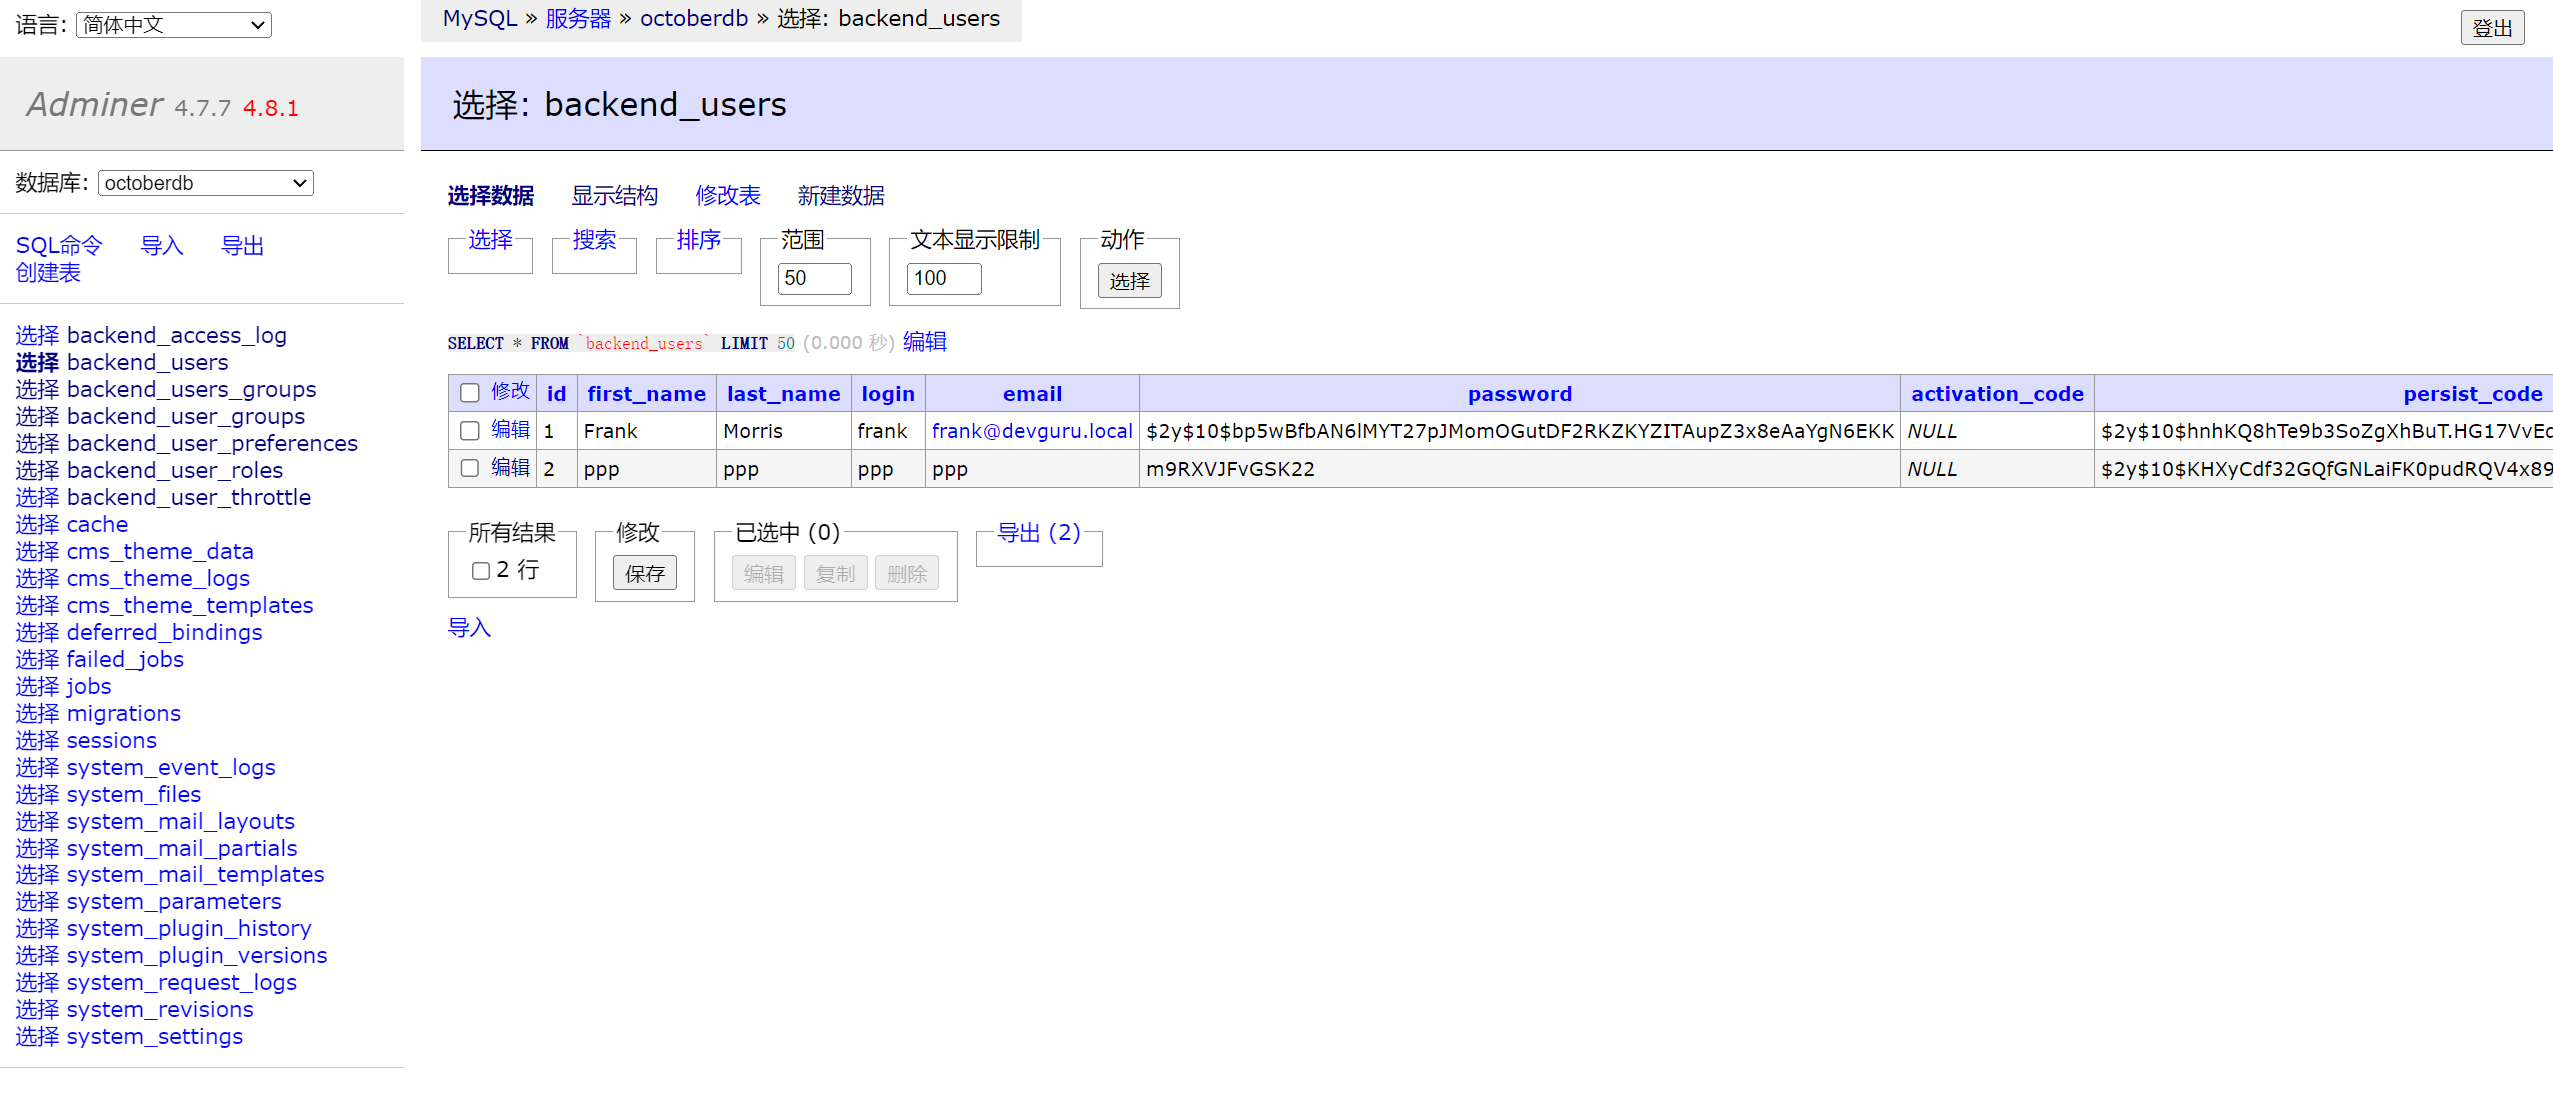Click the 选择 action button

tap(1129, 281)
